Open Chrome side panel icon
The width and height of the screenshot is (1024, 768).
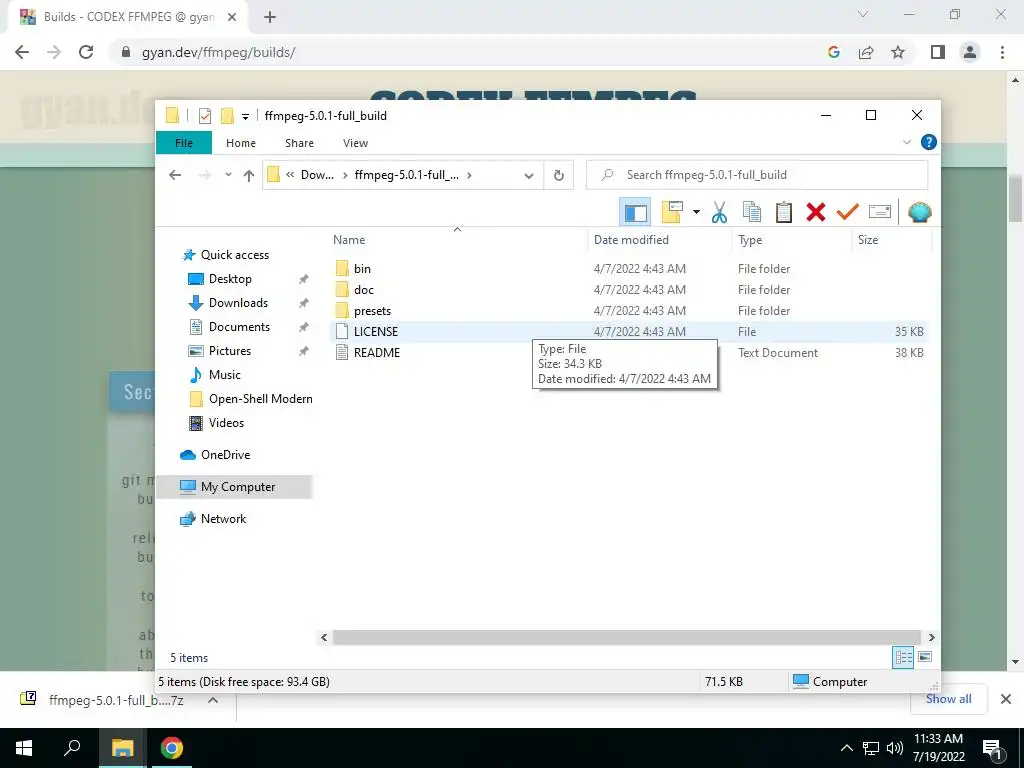(938, 52)
